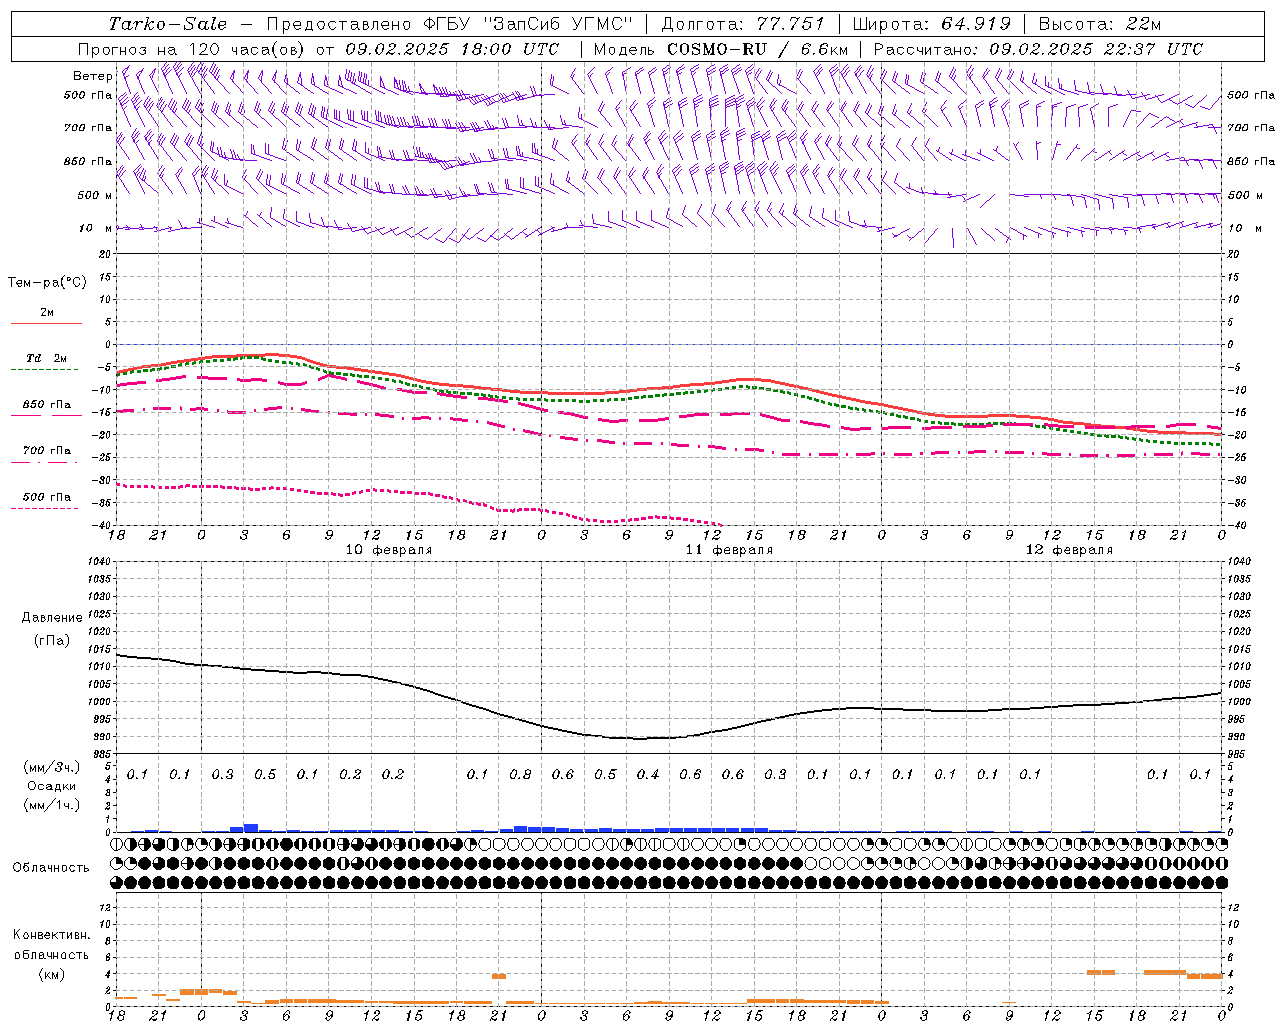1280x1024 pixels.
Task: Click the 0.4 precipitation value
Action: pyautogui.click(x=648, y=775)
